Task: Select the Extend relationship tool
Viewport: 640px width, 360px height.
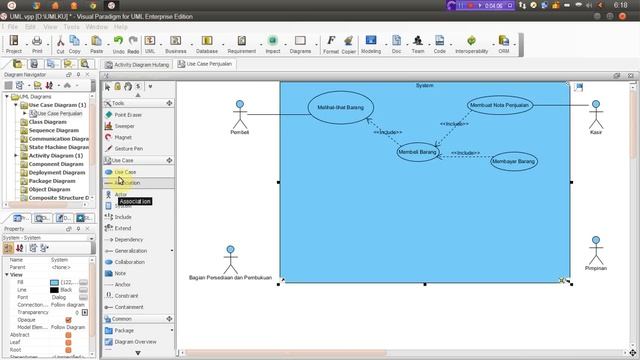Action: pos(138,228)
